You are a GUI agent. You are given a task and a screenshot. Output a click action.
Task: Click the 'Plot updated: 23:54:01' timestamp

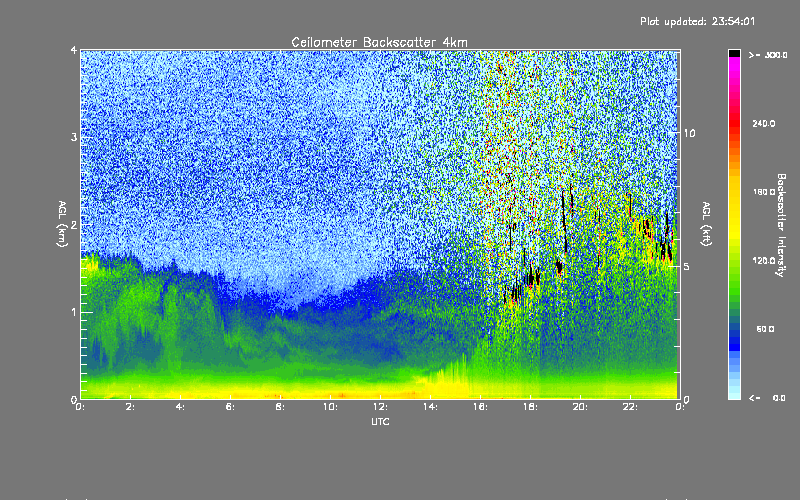click(x=697, y=21)
